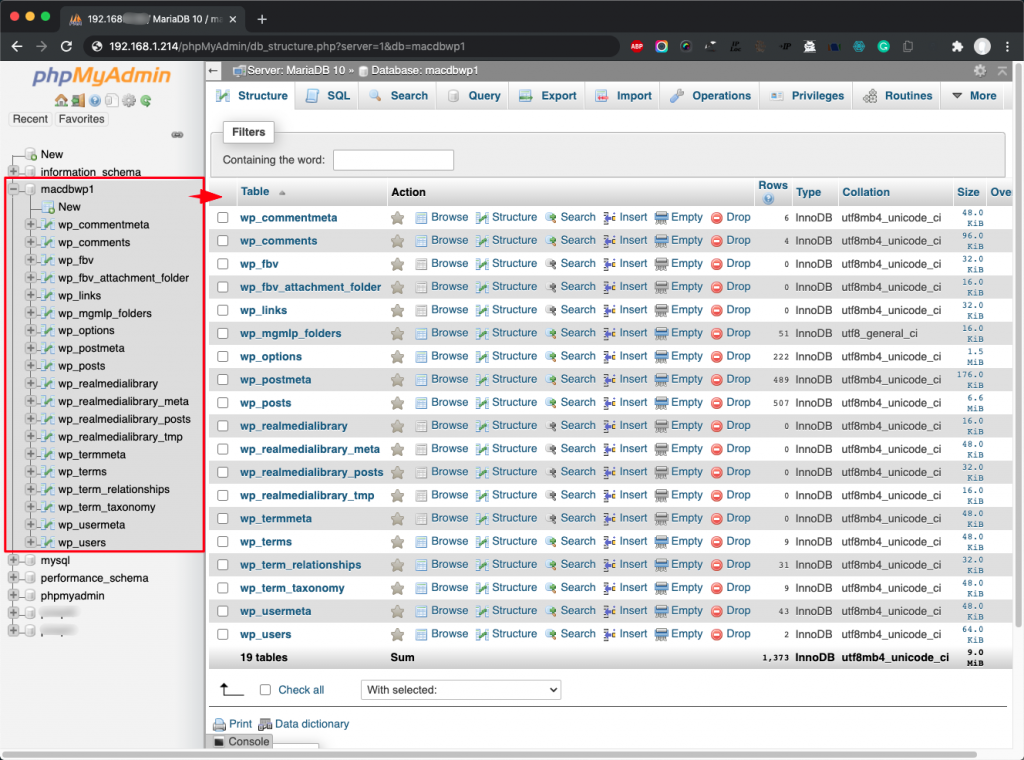Switch to the Export tab
The height and width of the screenshot is (760, 1024).
pyautogui.click(x=547, y=96)
